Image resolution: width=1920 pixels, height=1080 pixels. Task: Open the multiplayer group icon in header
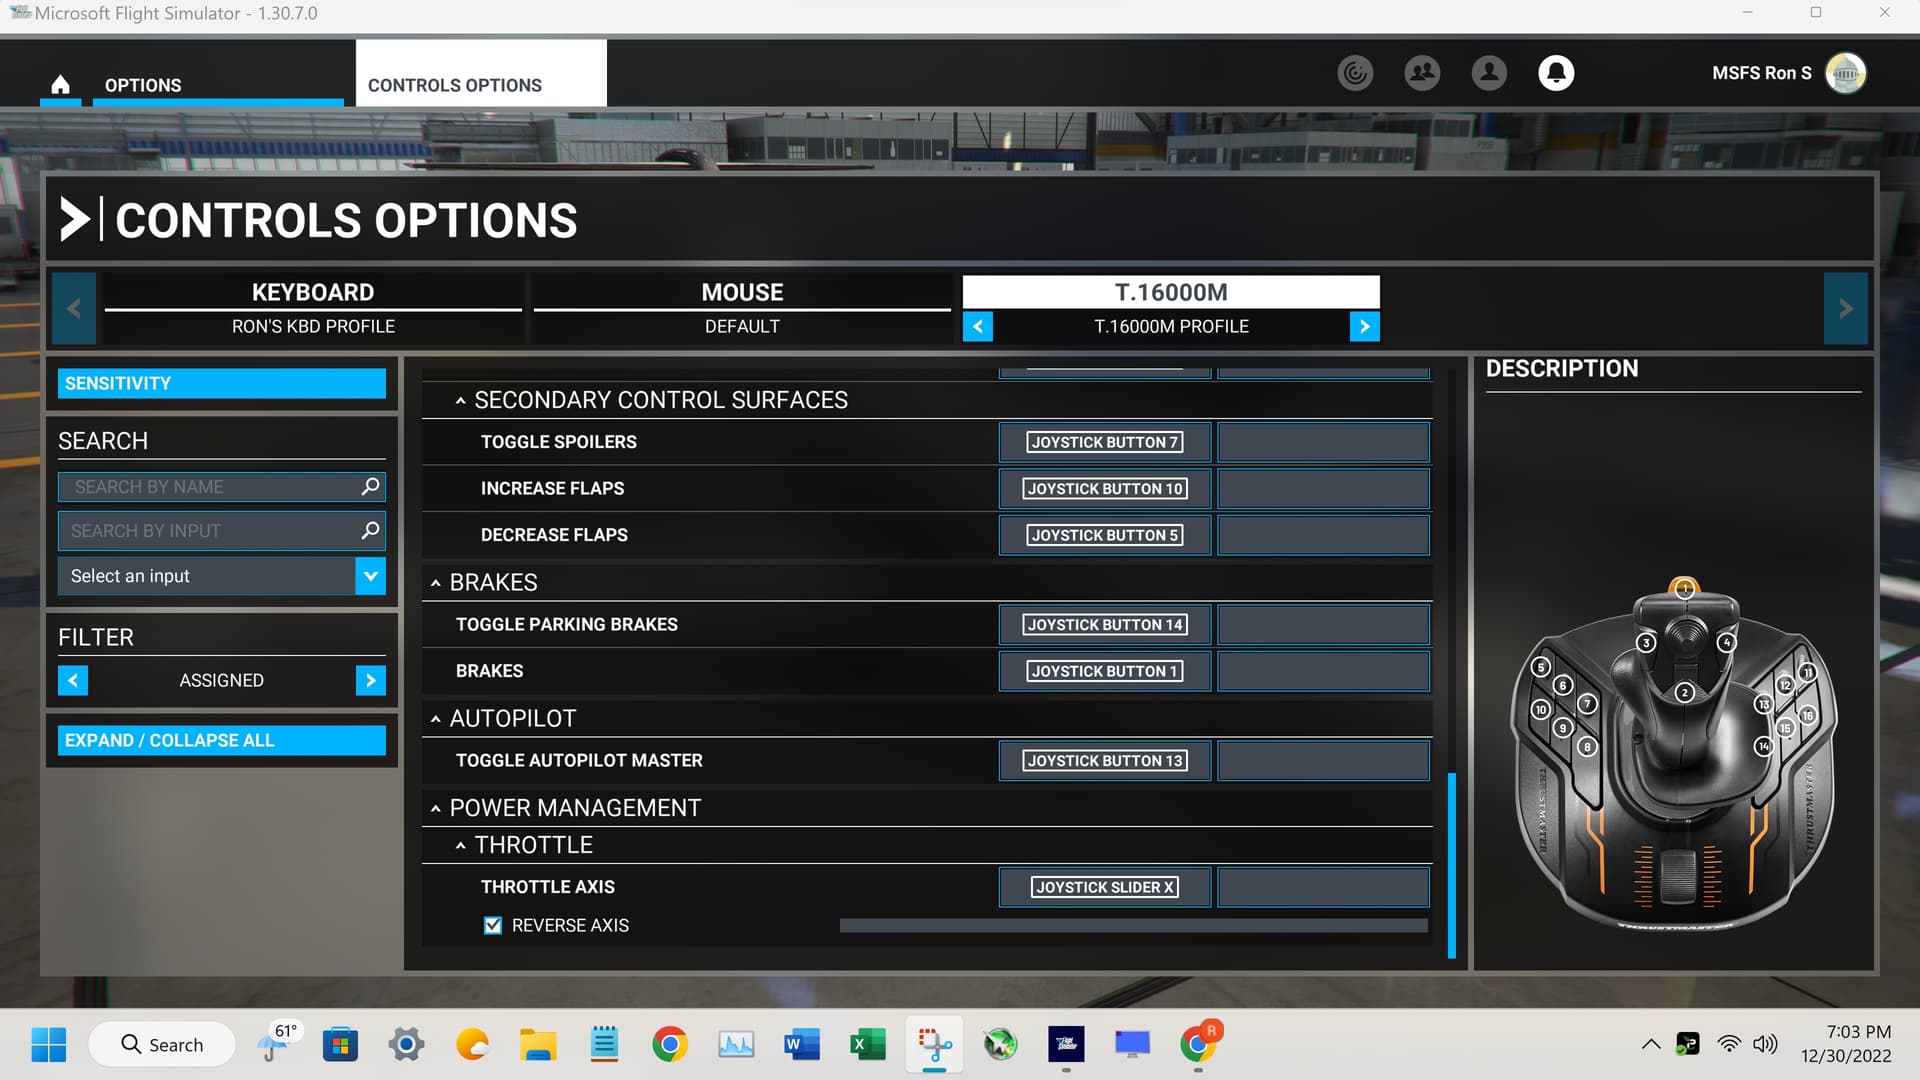[x=1422, y=73]
